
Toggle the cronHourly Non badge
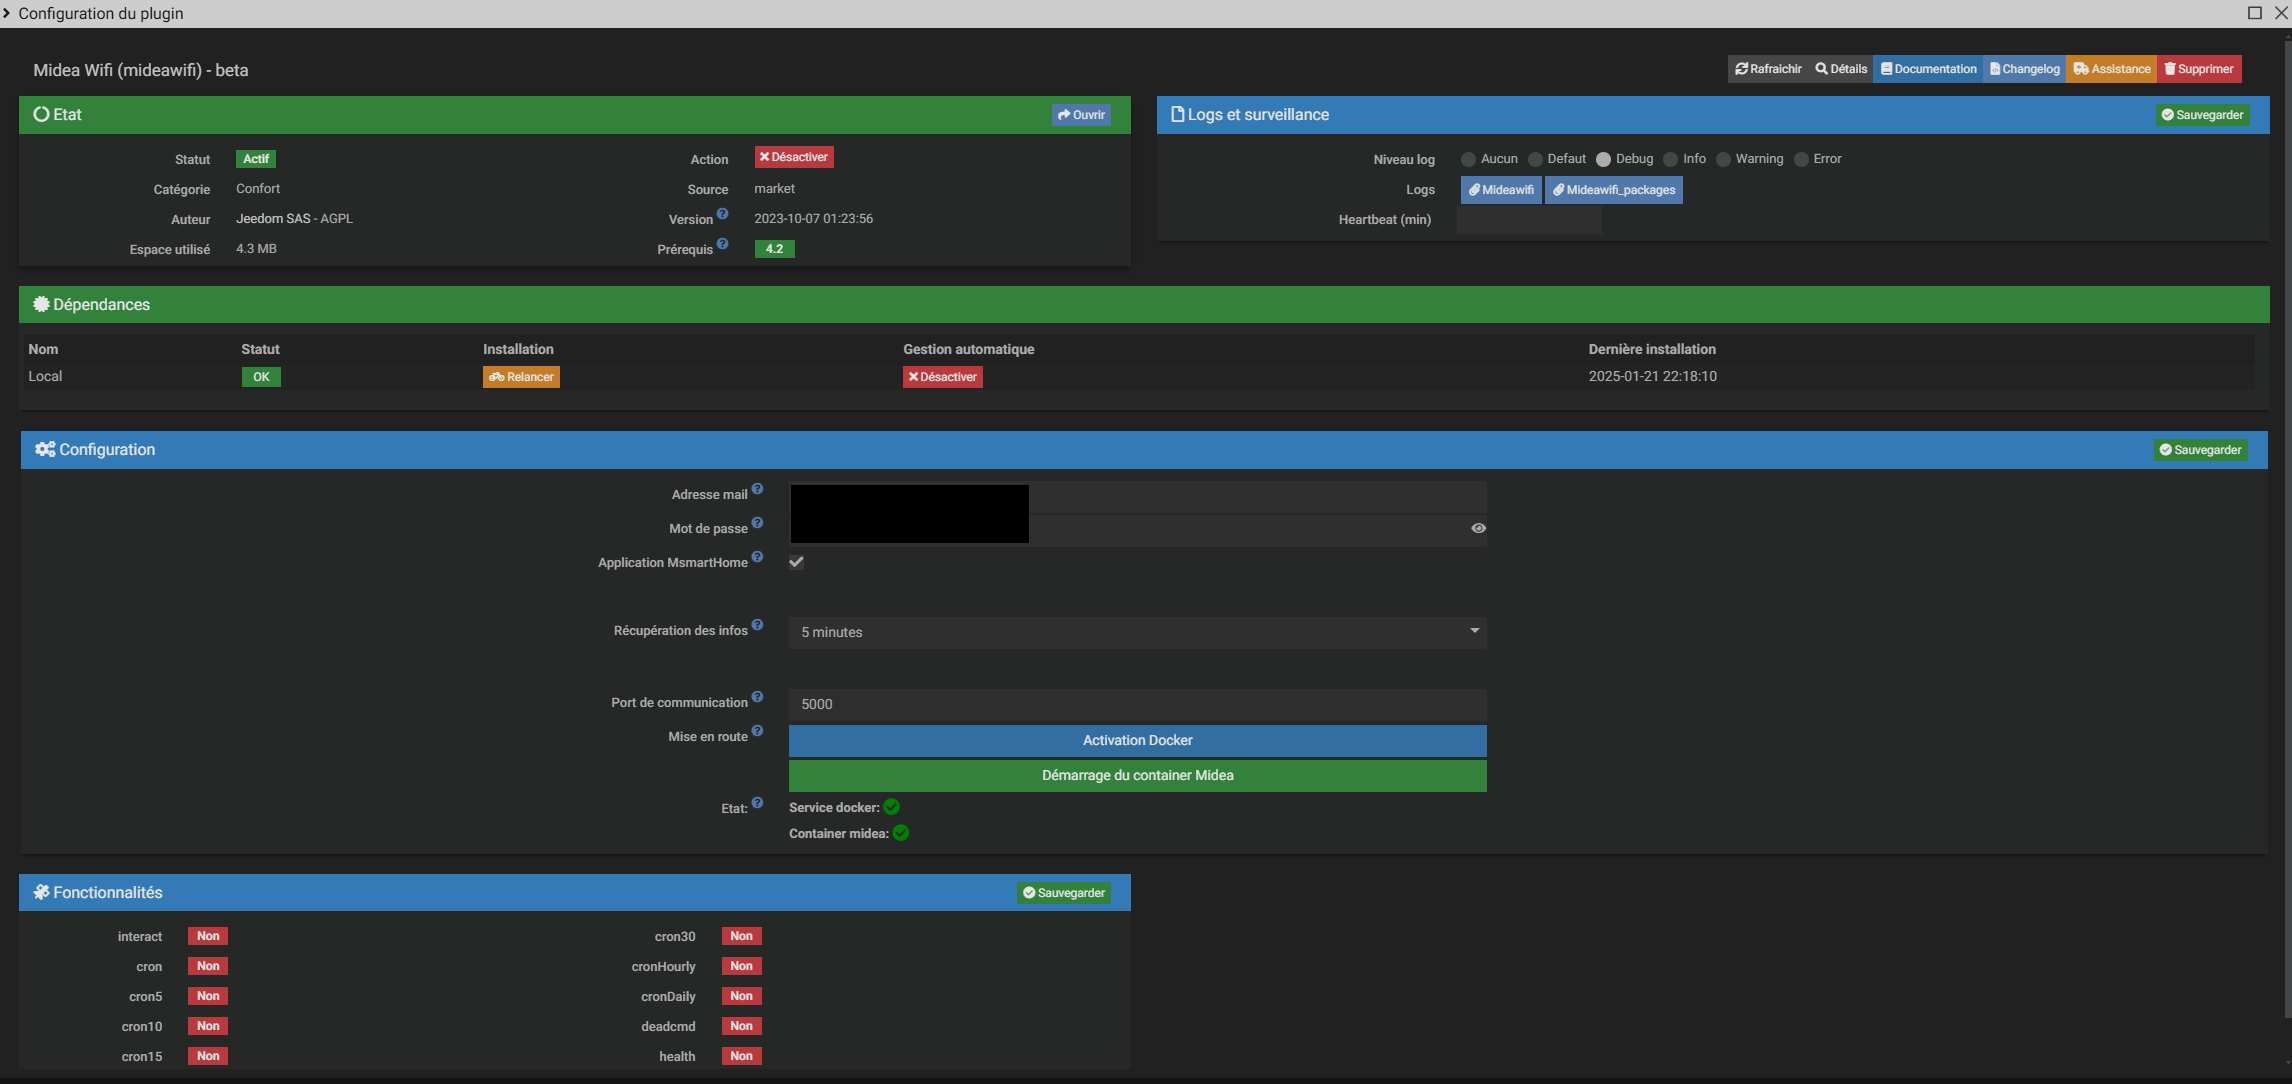click(x=741, y=966)
